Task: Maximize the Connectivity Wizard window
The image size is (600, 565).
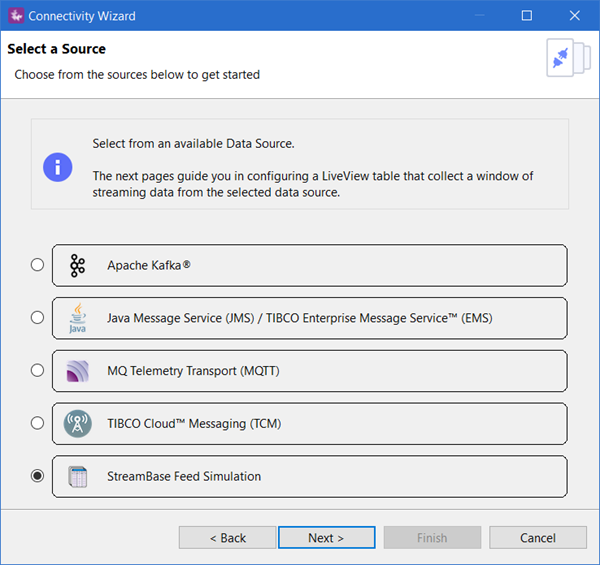Action: (x=527, y=16)
